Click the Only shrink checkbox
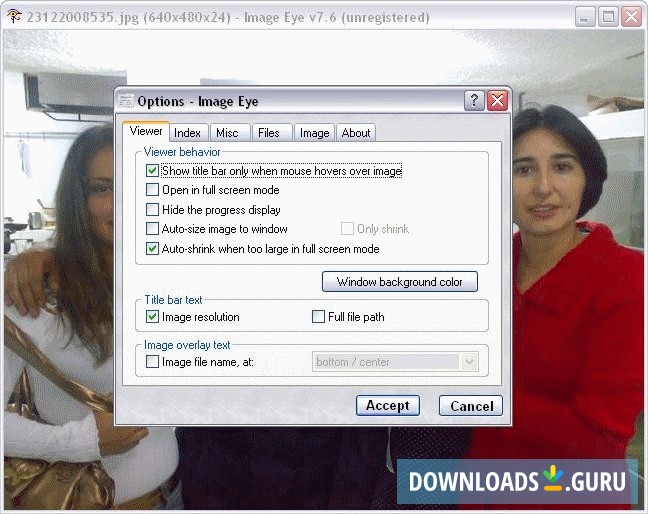The image size is (648, 514). click(347, 228)
